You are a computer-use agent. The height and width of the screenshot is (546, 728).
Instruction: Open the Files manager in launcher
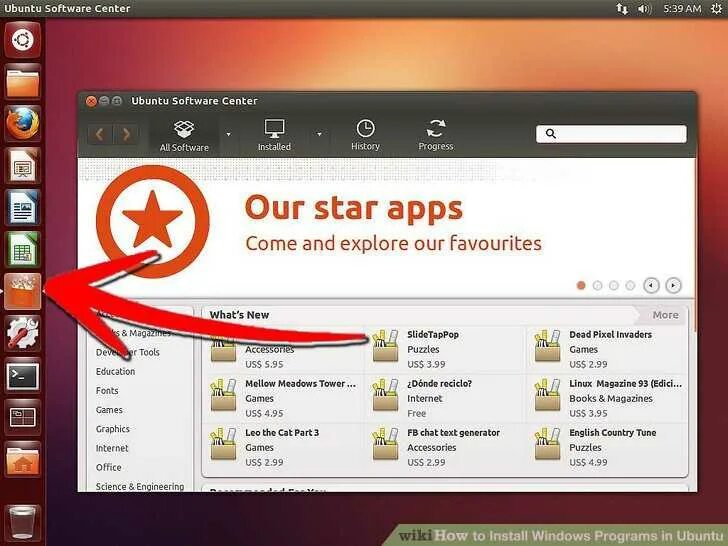[x=22, y=82]
